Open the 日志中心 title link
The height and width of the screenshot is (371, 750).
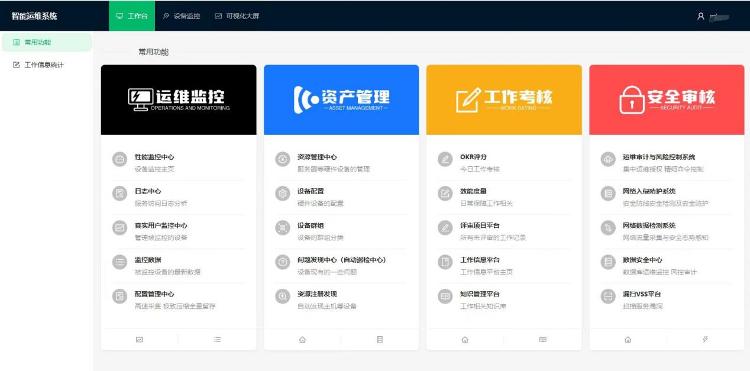click(x=148, y=191)
